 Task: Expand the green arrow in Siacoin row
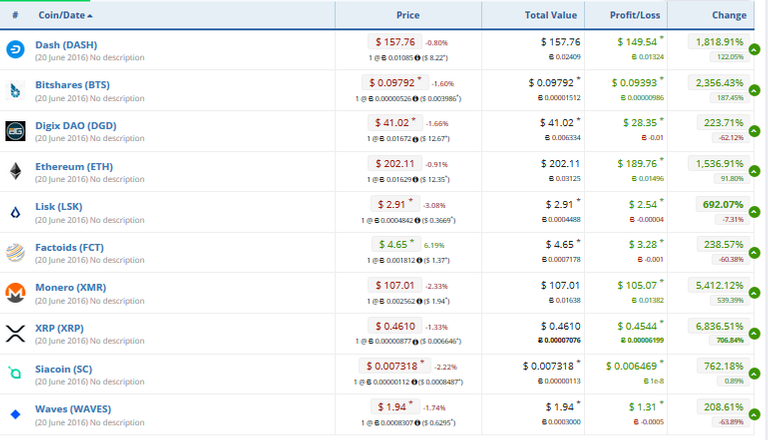point(754,374)
